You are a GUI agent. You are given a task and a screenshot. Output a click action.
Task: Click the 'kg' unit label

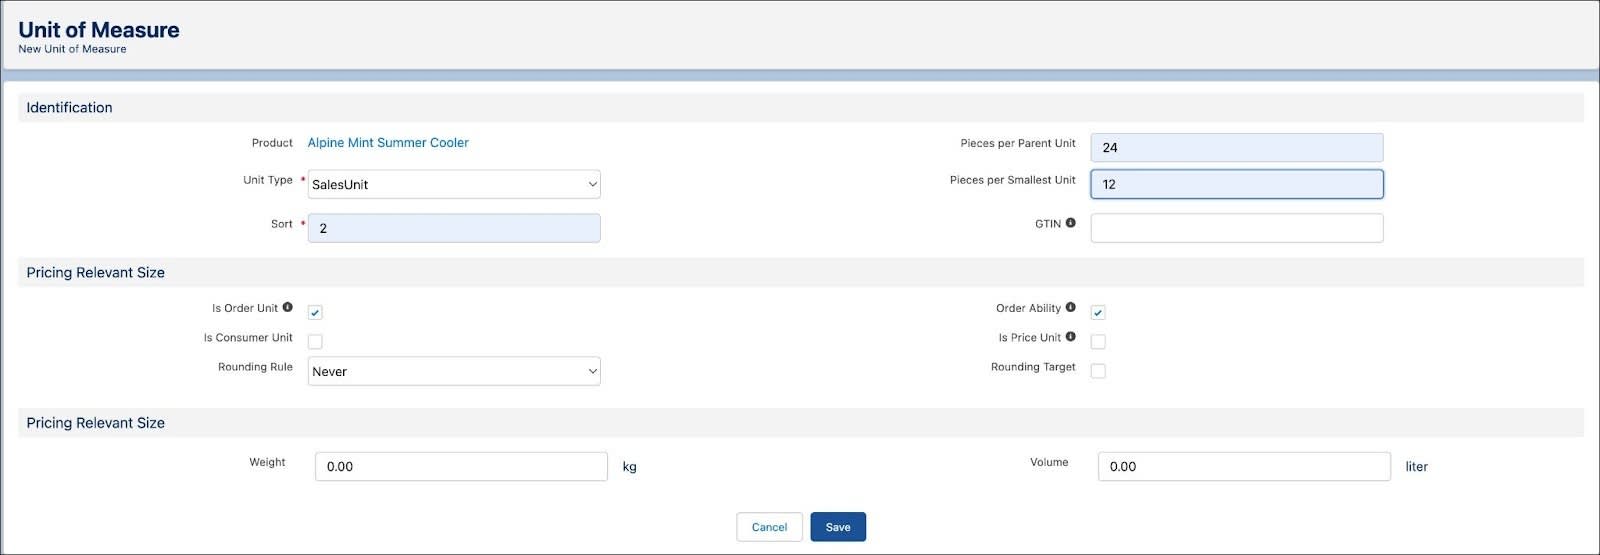click(629, 467)
